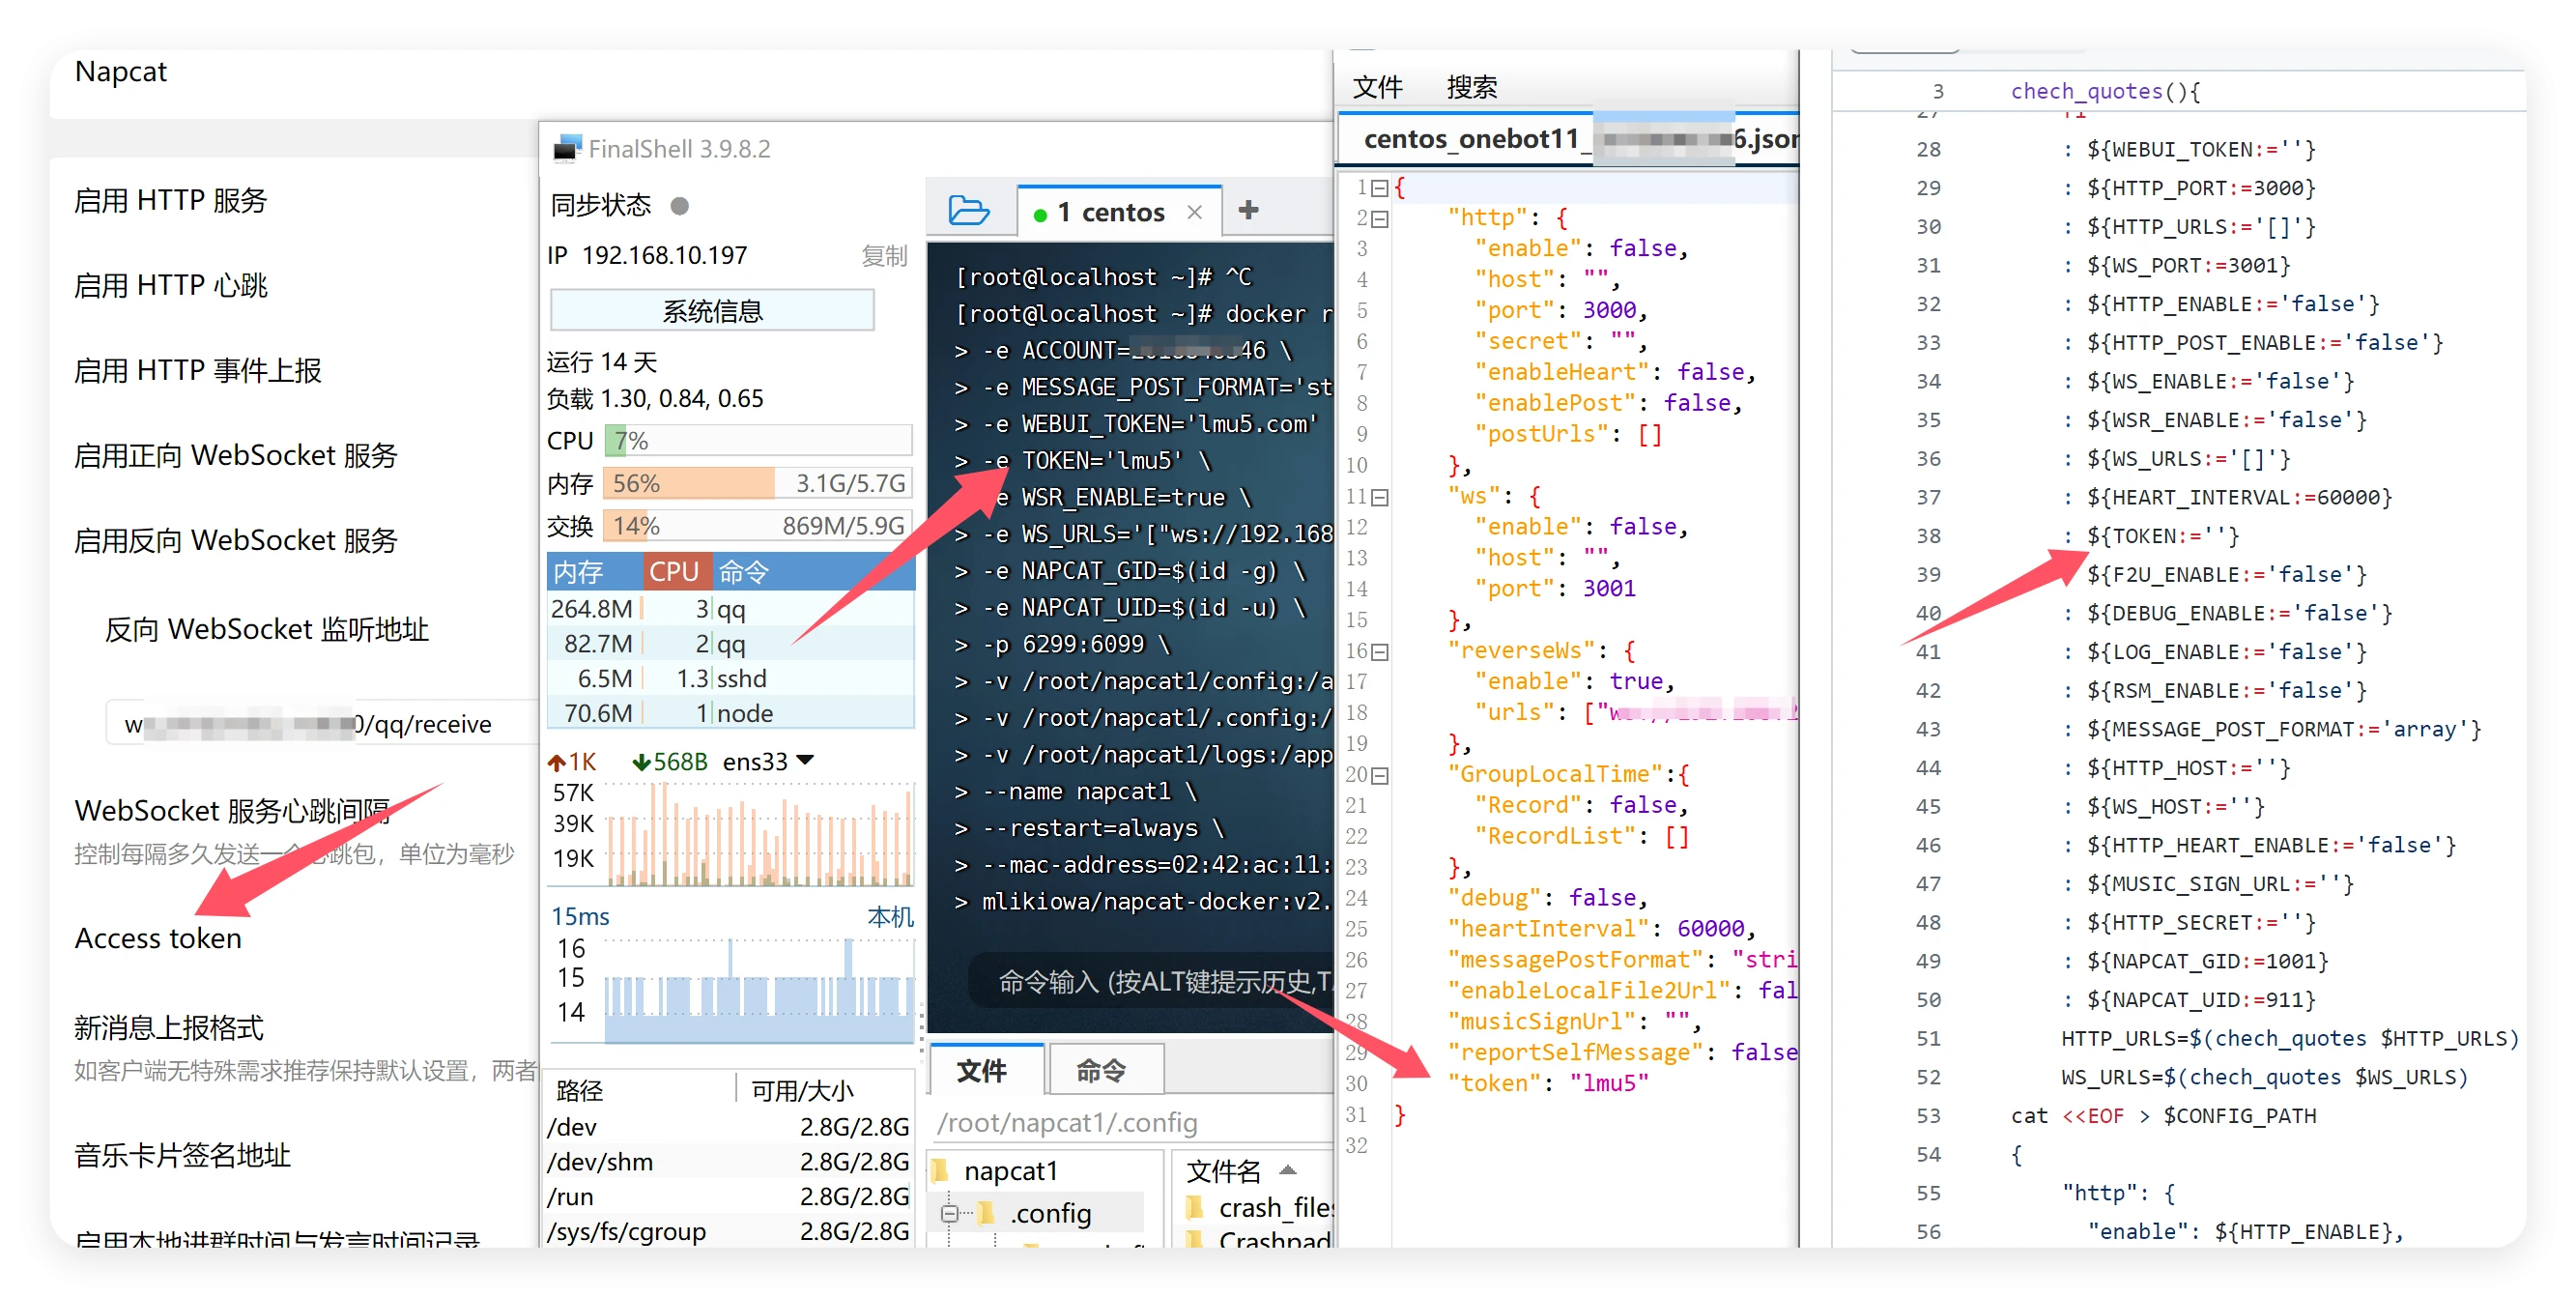The width and height of the screenshot is (2576, 1297).
Task: Click the 音乐卡片签名地址 setting label
Action: 182,1156
